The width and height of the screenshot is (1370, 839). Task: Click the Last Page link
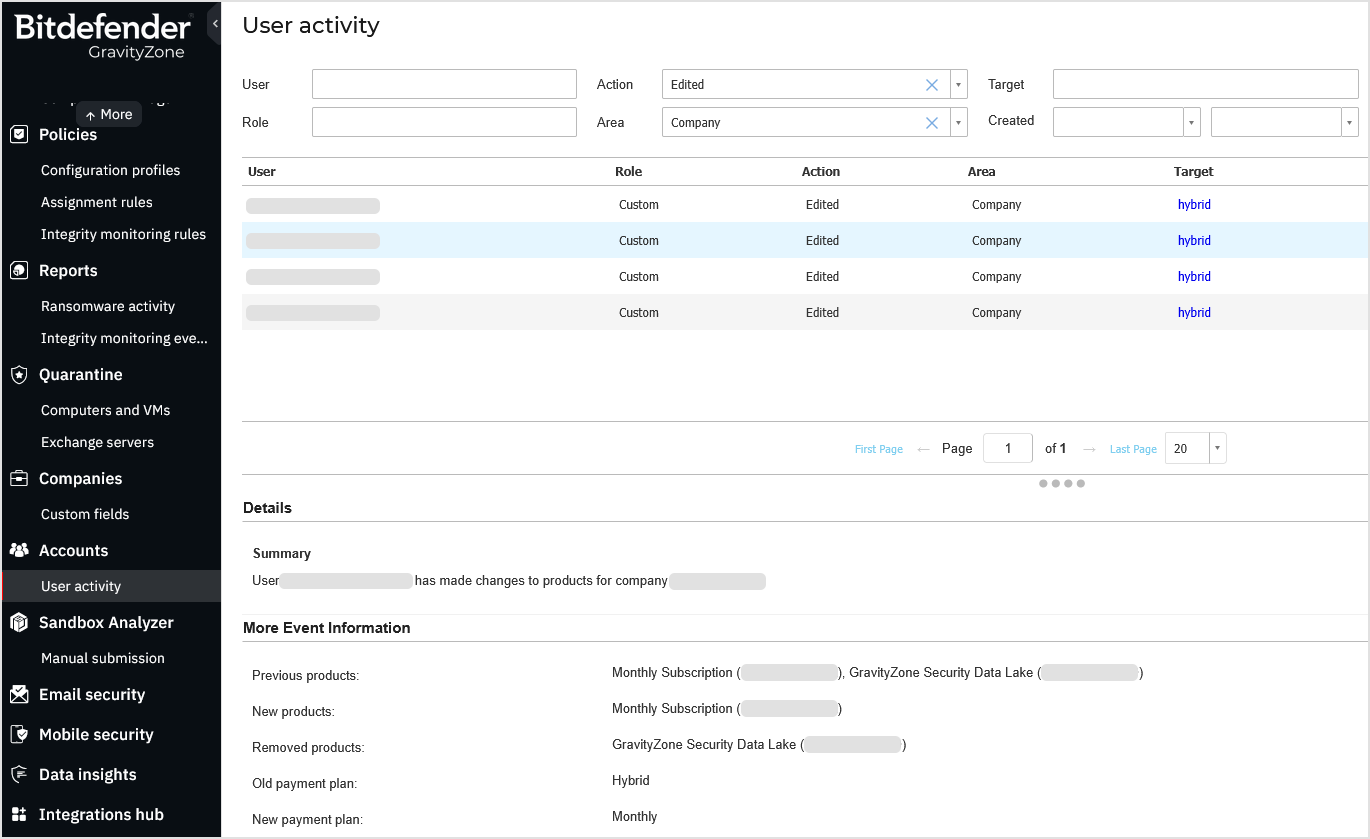[x=1132, y=448]
